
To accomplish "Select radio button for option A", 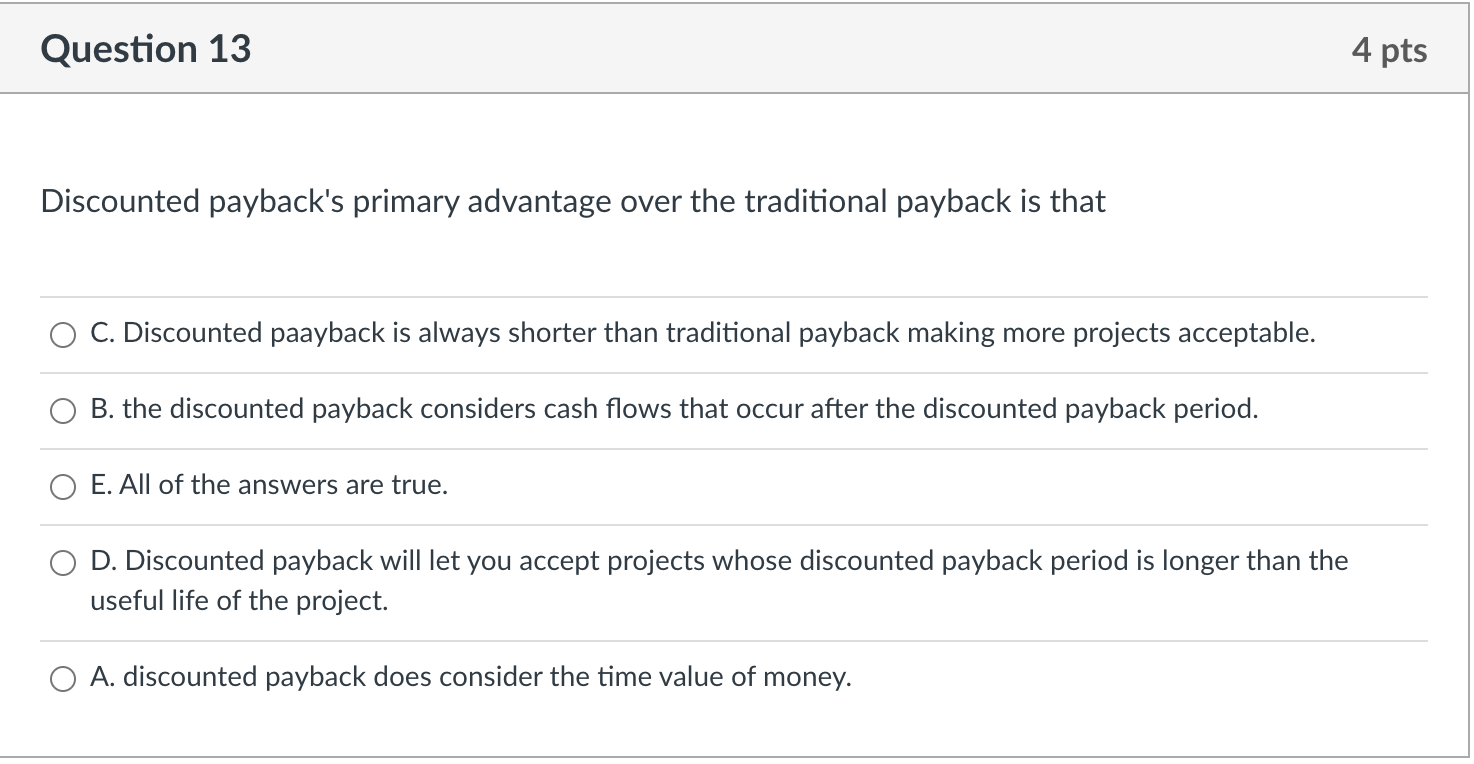I will 63,677.
